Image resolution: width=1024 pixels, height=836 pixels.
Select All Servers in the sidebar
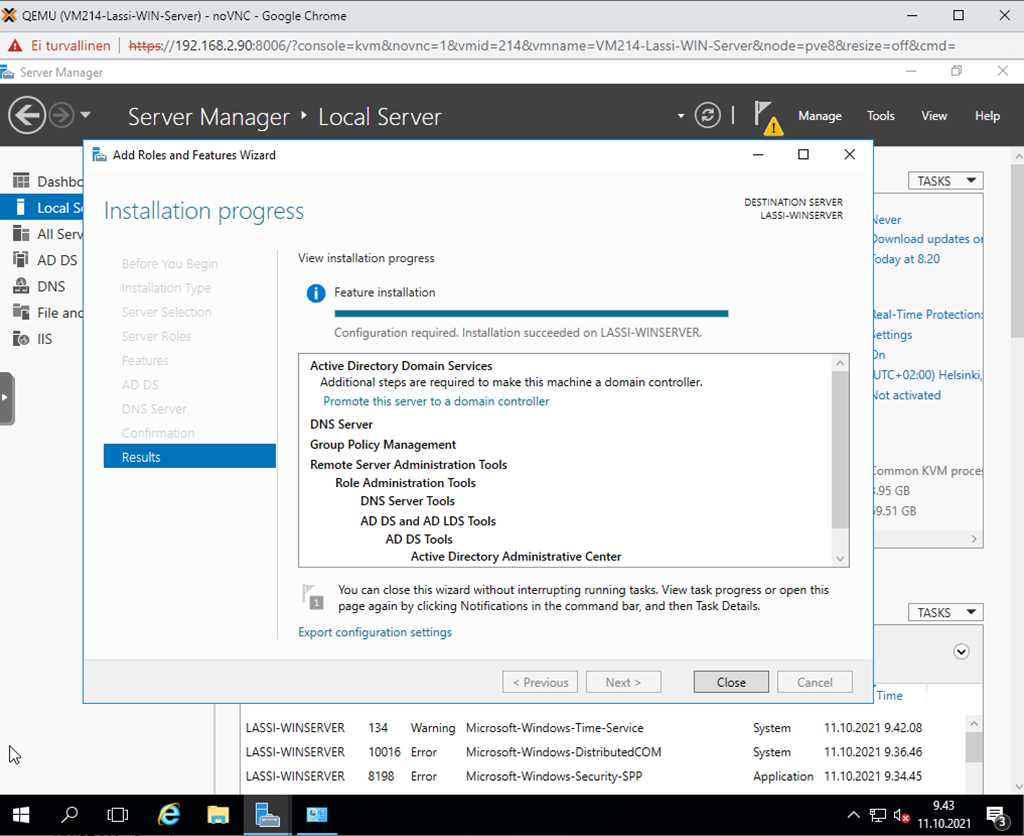pos(42,234)
